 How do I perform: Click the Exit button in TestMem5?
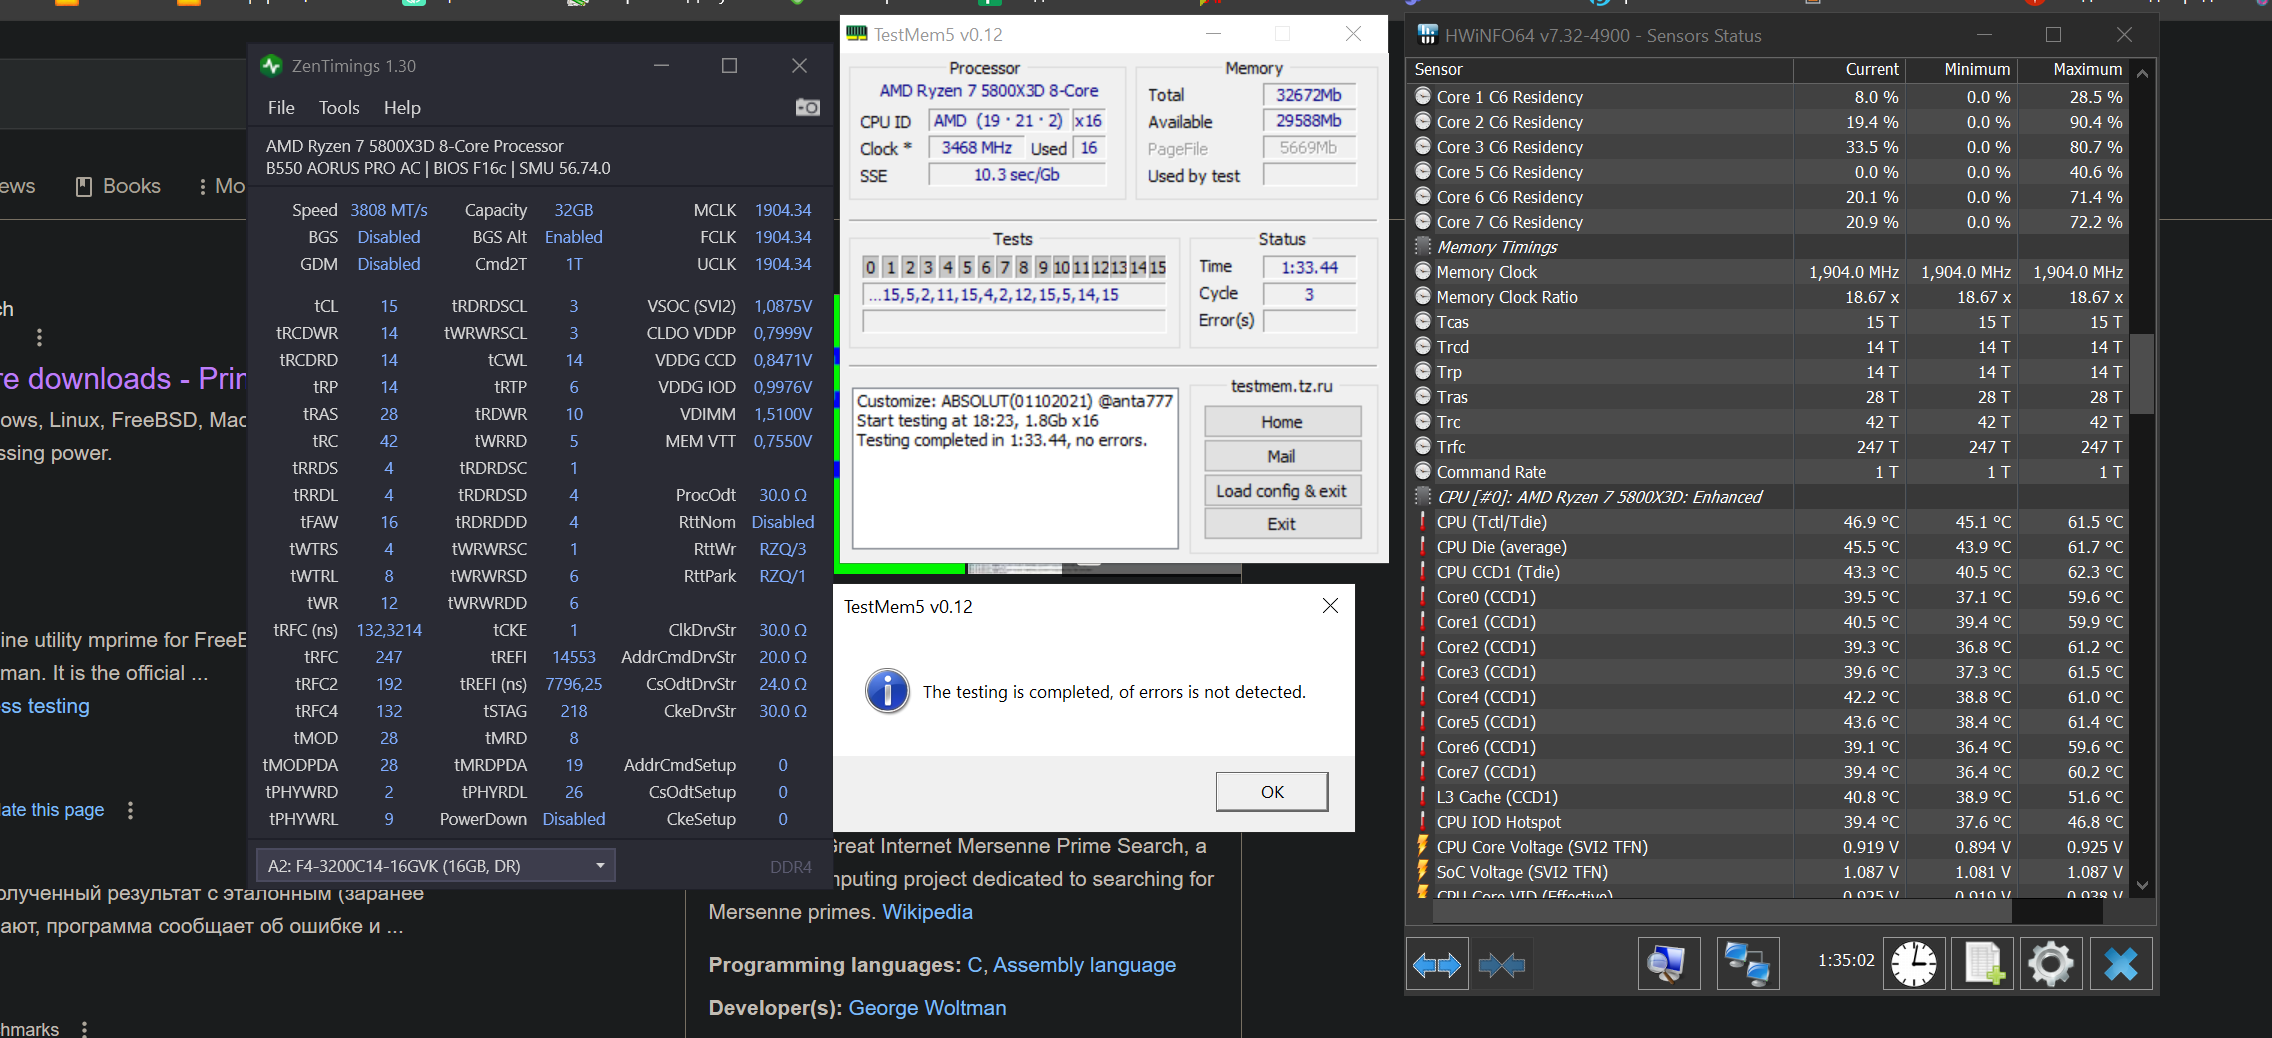click(x=1282, y=524)
